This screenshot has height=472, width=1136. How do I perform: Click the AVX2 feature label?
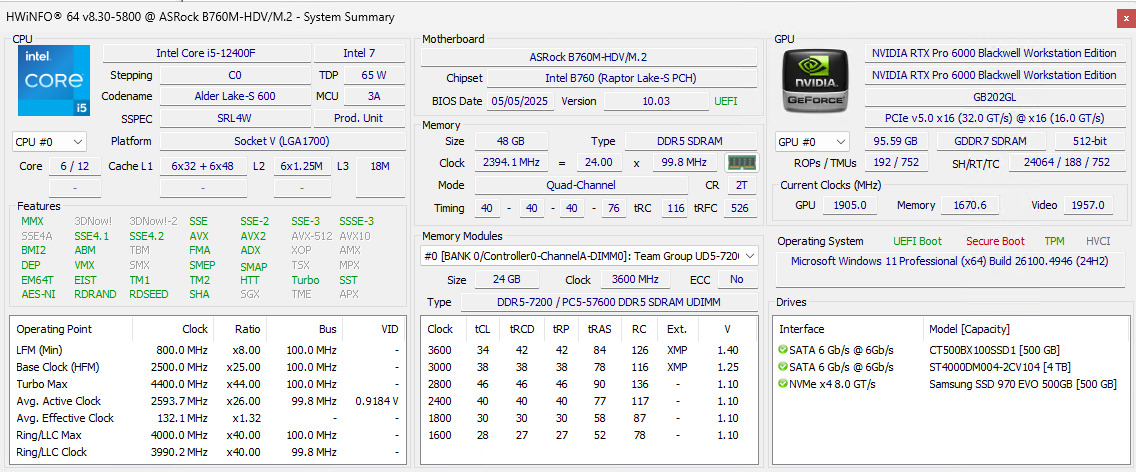(x=253, y=236)
